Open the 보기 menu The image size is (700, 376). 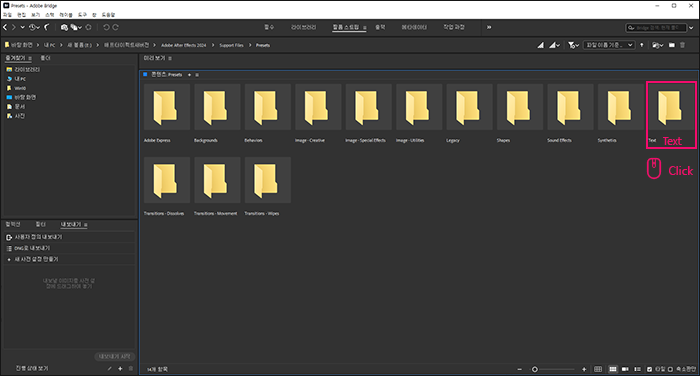click(x=35, y=15)
